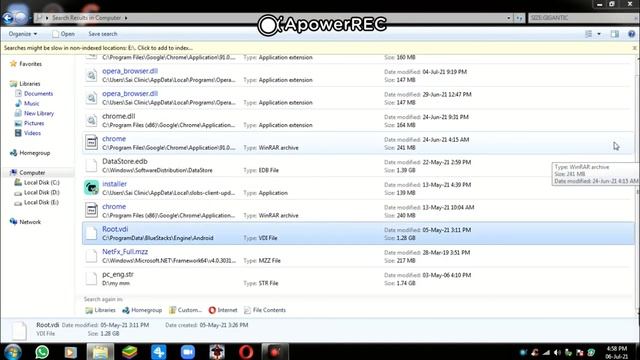The height and width of the screenshot is (360, 640).
Task: Open Zoom from taskbar
Action: point(188,352)
